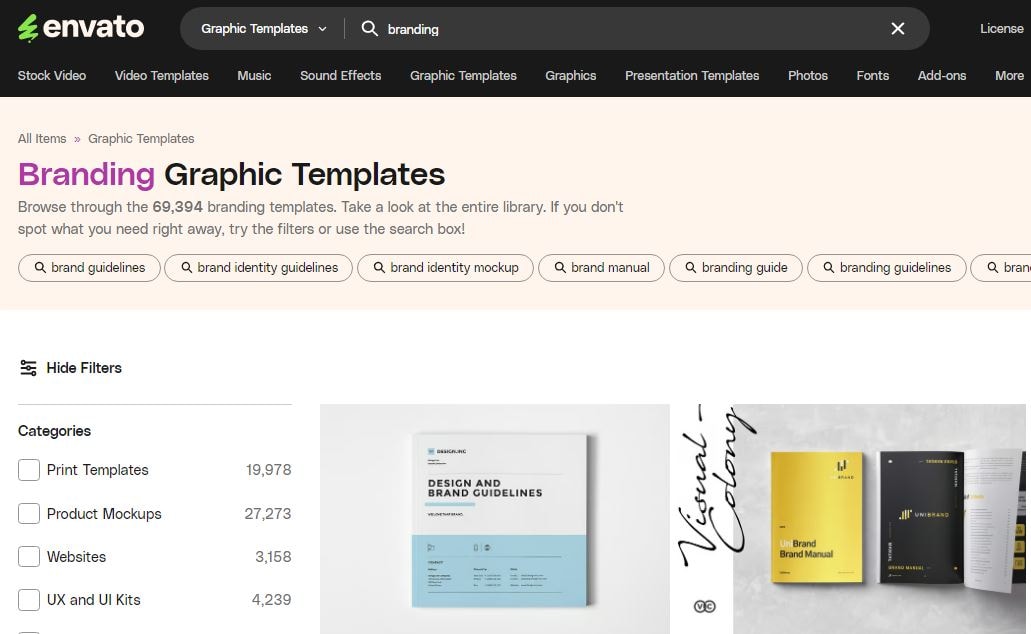Select Graphic Templates in the navigation bar
Image resolution: width=1031 pixels, height=634 pixels.
[x=464, y=76]
